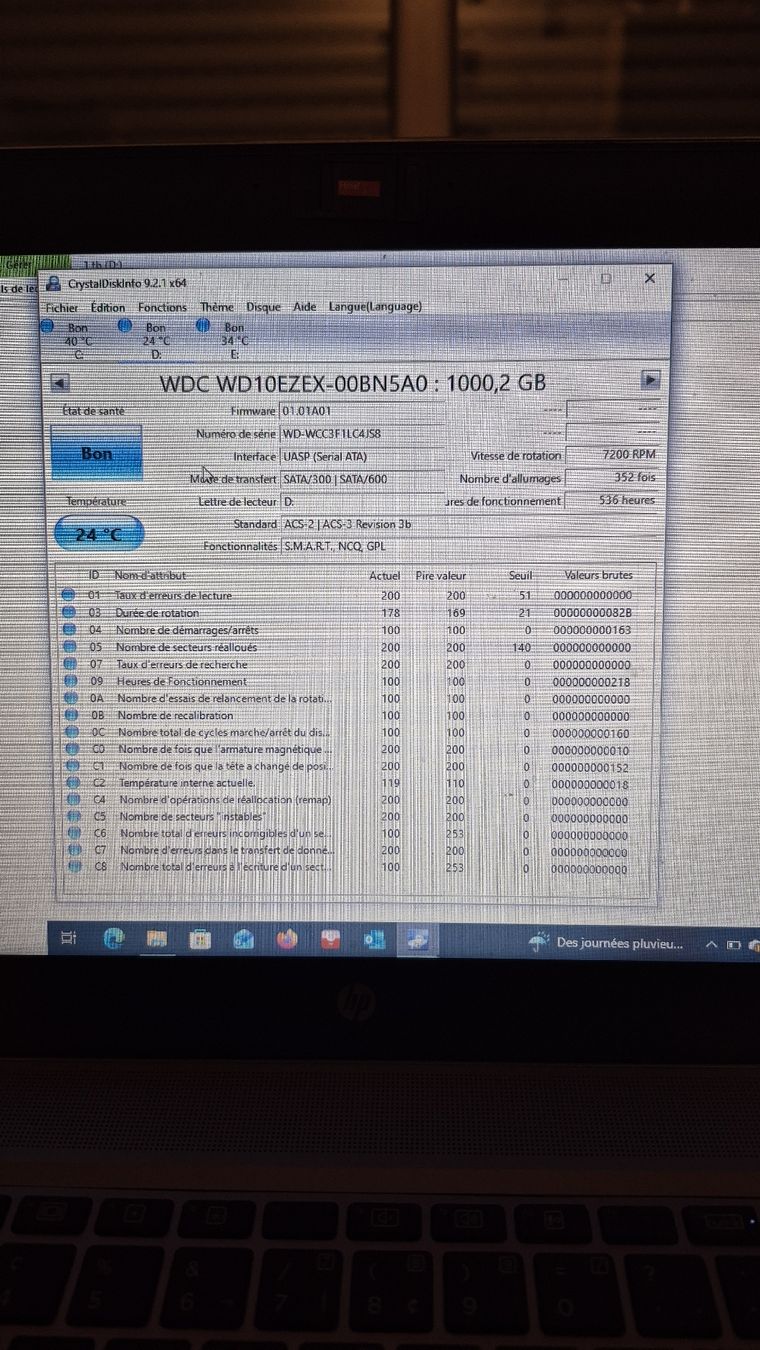Screen dimensions: 760x1350
Task: Click status circle for attribute 09
Action: 70,681
